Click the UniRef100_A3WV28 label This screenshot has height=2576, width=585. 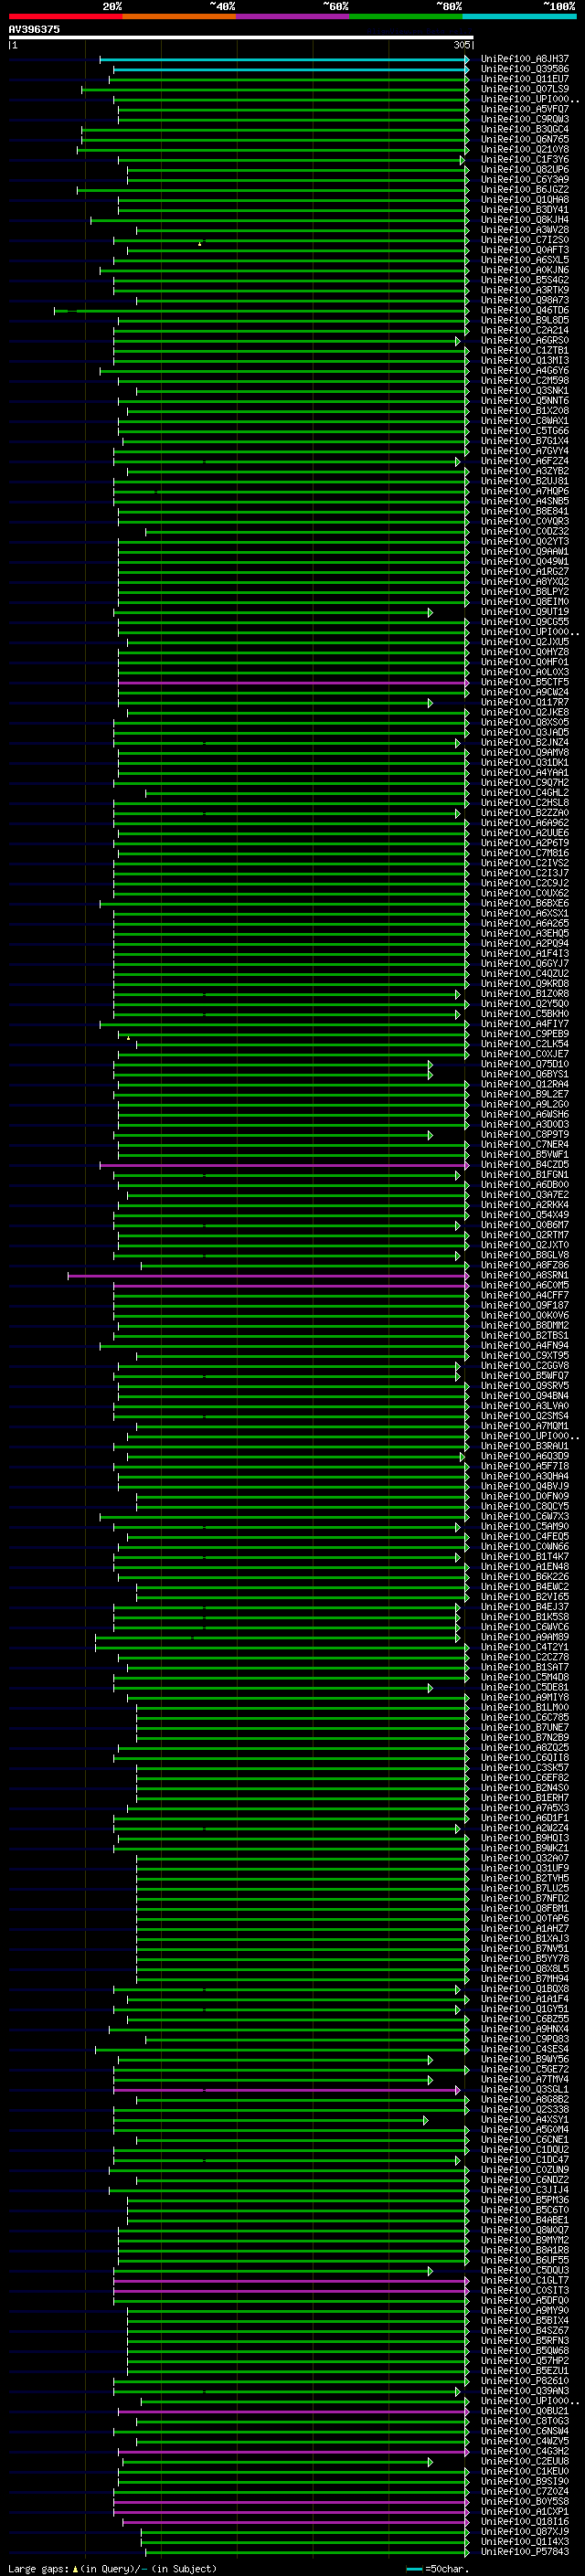pos(524,230)
